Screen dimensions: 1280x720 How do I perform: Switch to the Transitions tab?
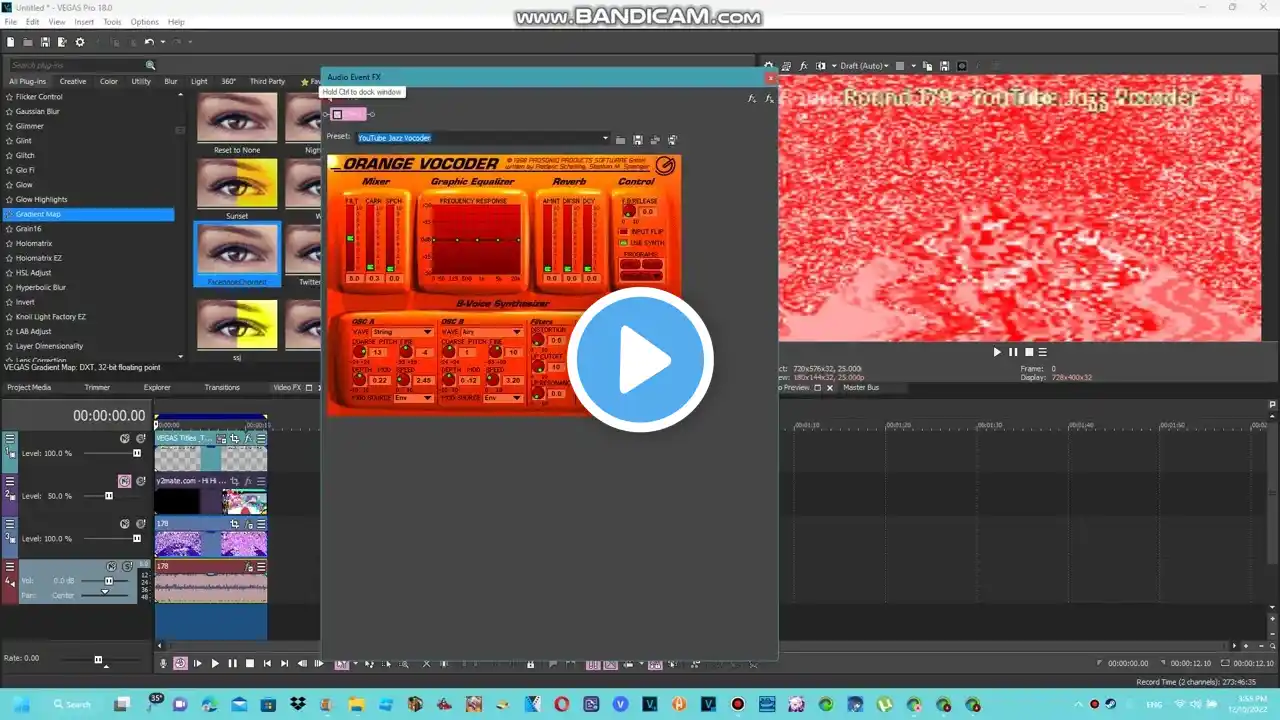[222, 387]
